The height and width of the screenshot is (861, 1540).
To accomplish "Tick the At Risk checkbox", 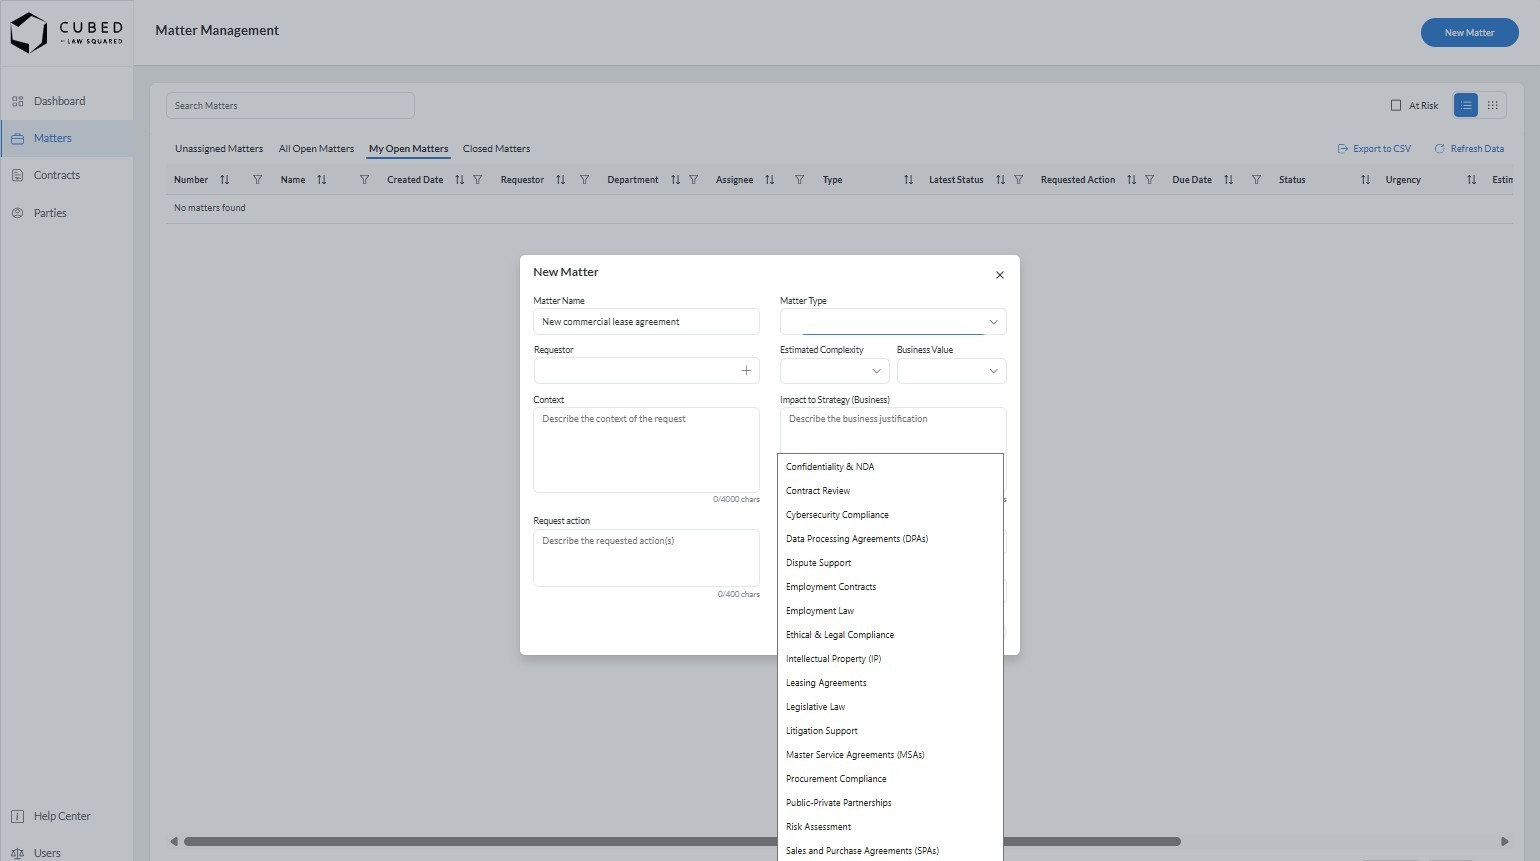I will pos(1396,105).
